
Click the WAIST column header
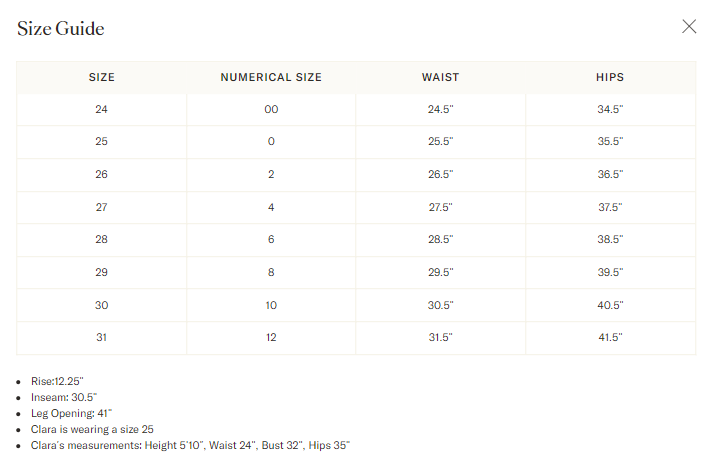click(440, 77)
